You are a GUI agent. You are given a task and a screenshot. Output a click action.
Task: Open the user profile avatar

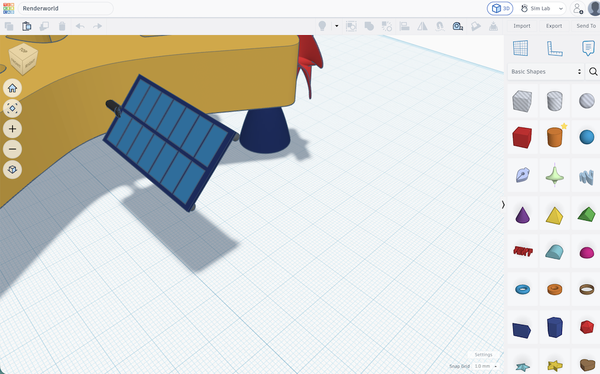tap(594, 8)
